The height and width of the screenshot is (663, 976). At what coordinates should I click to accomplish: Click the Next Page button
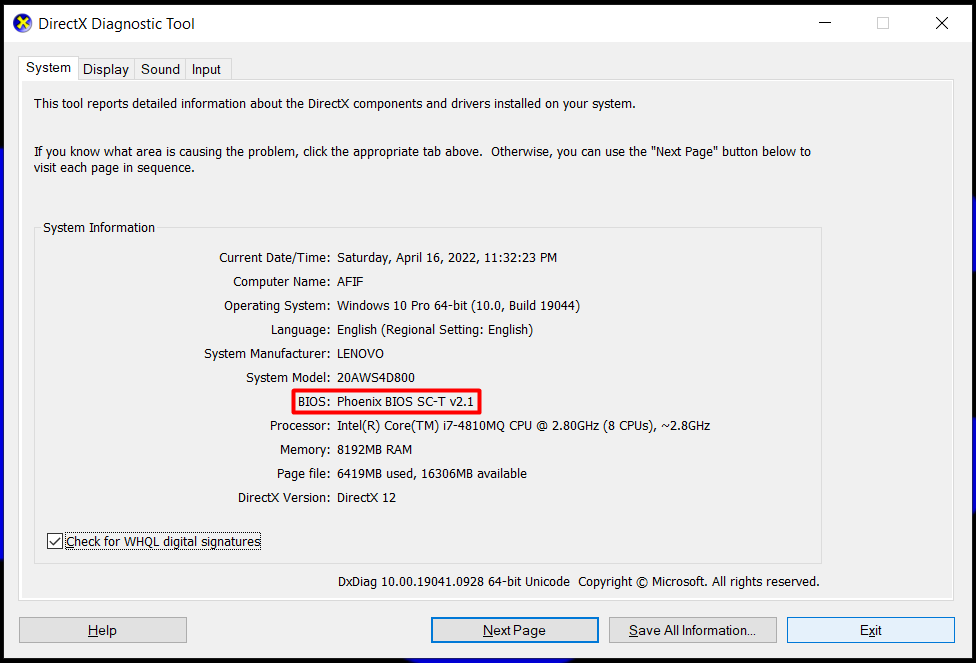tap(514, 630)
